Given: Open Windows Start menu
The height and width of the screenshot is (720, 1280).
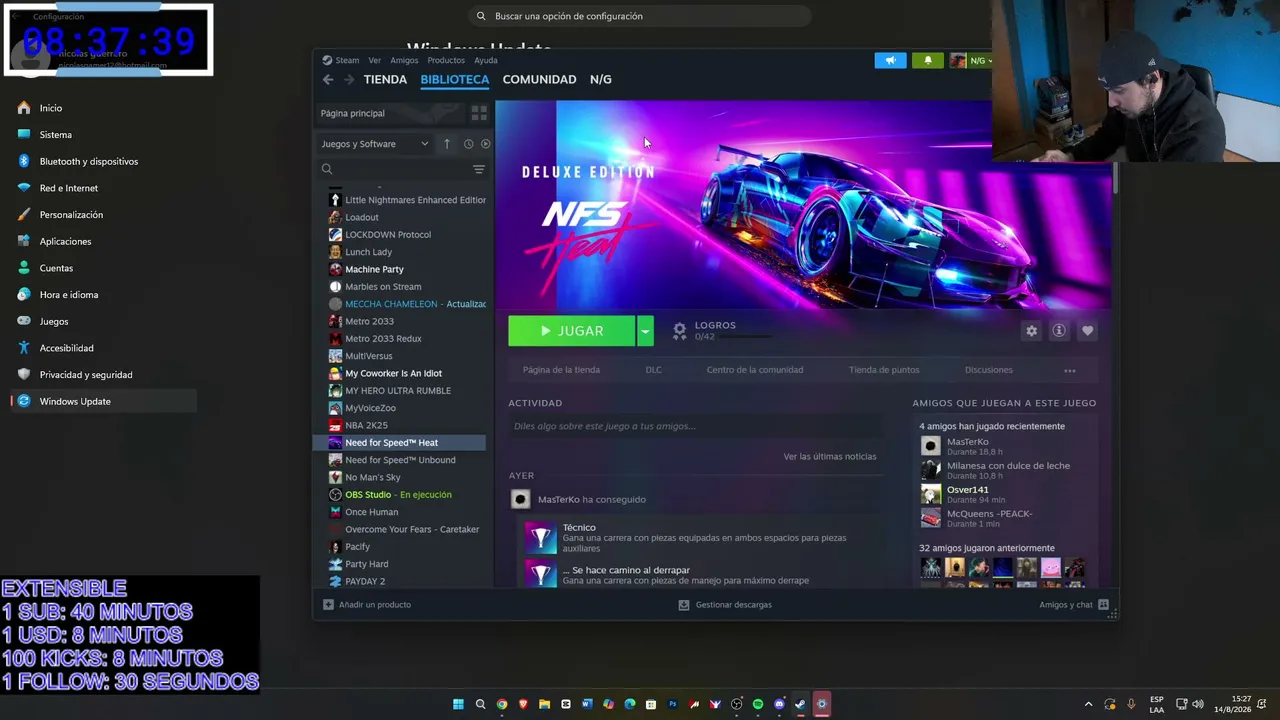Looking at the screenshot, I should (459, 704).
